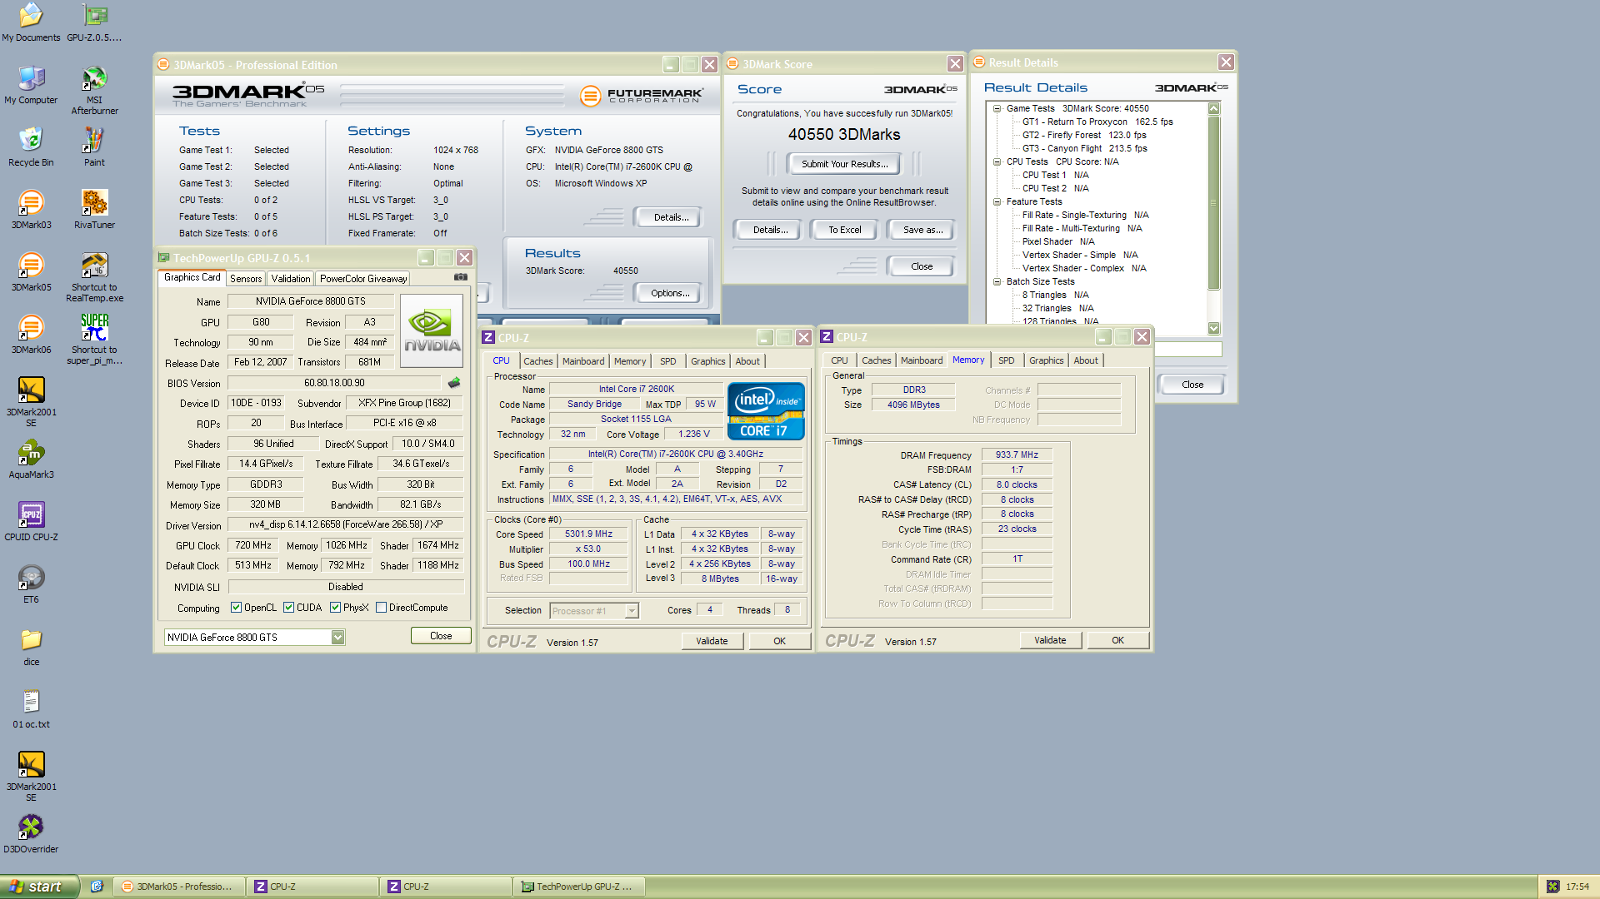1600x899 pixels.
Task: Launch AquaMark3 desktop shortcut
Action: pos(31,460)
